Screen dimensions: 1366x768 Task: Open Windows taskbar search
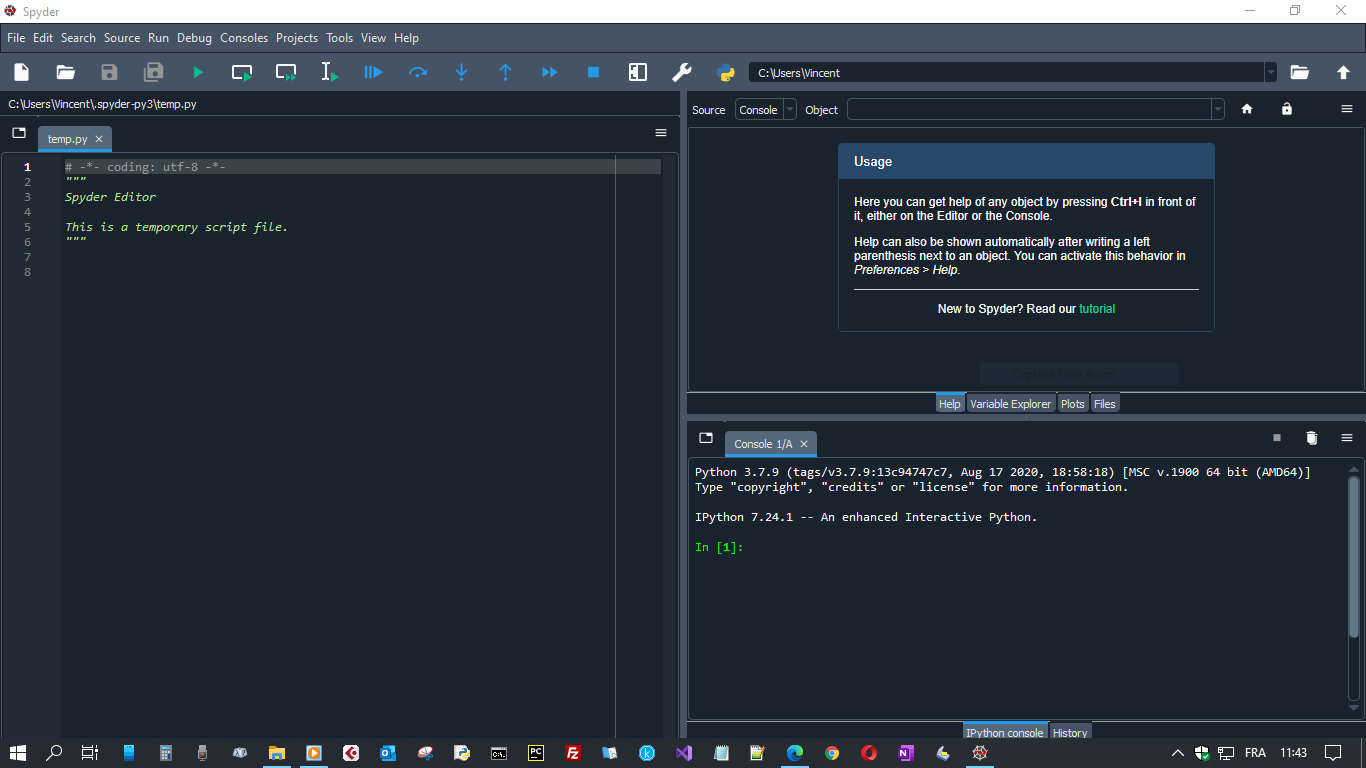(x=54, y=753)
